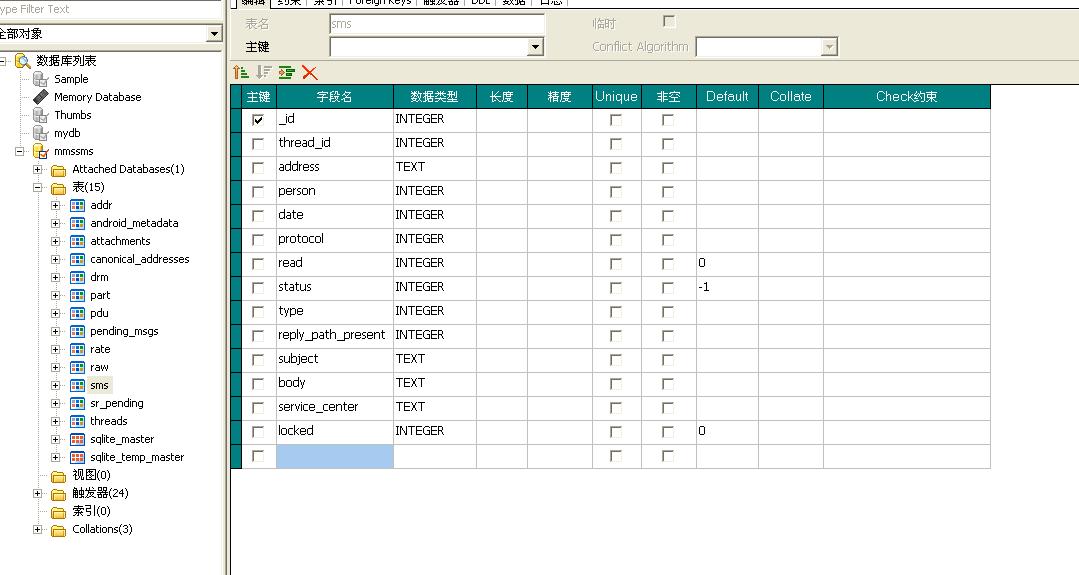Select the pending_msgs table
The image size is (1079, 575).
point(125,331)
